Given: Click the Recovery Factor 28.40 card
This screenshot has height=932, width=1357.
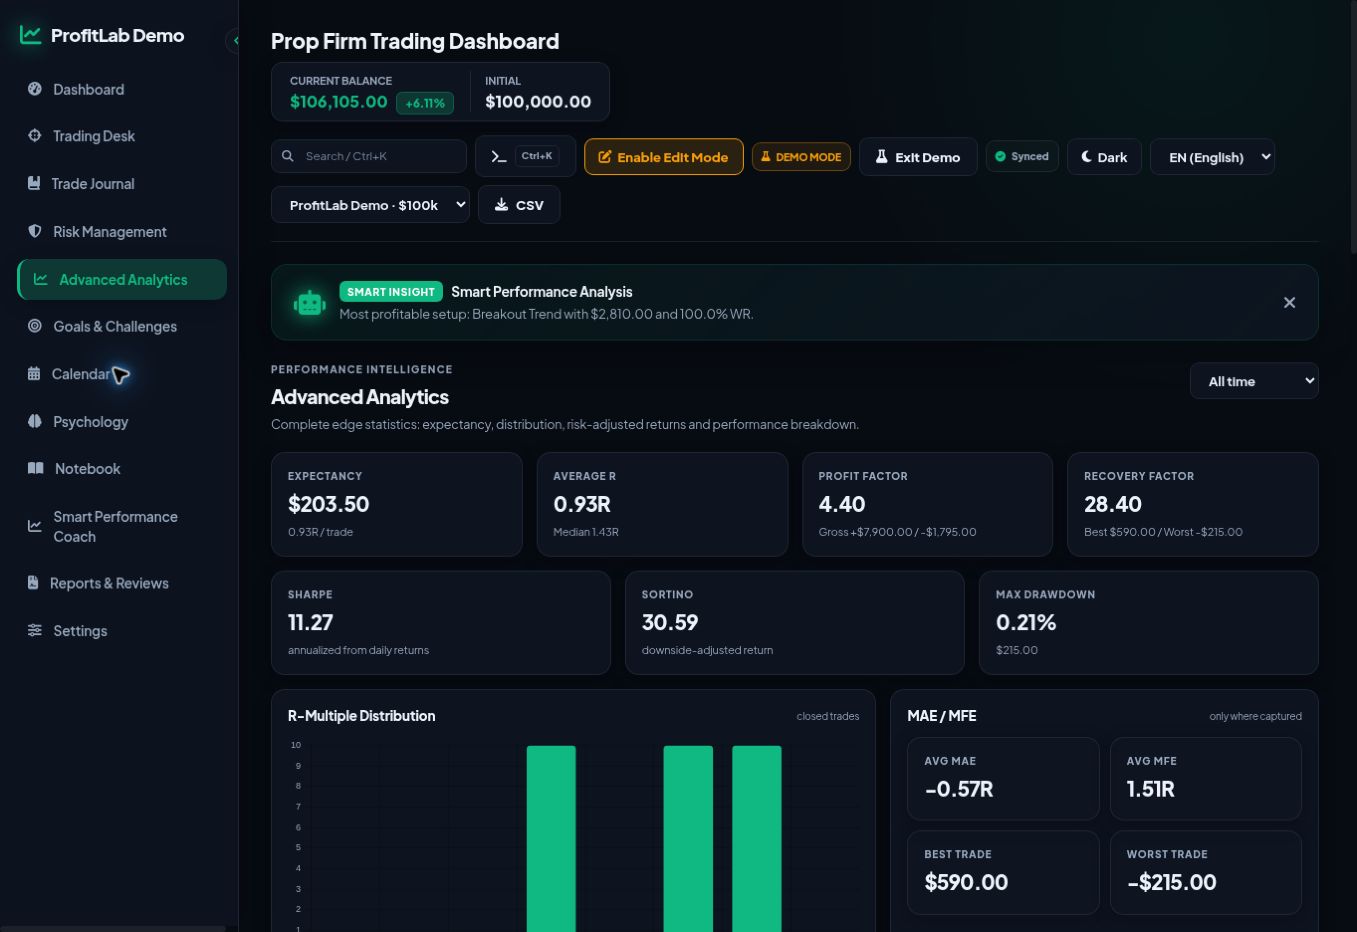Looking at the screenshot, I should click(1193, 504).
